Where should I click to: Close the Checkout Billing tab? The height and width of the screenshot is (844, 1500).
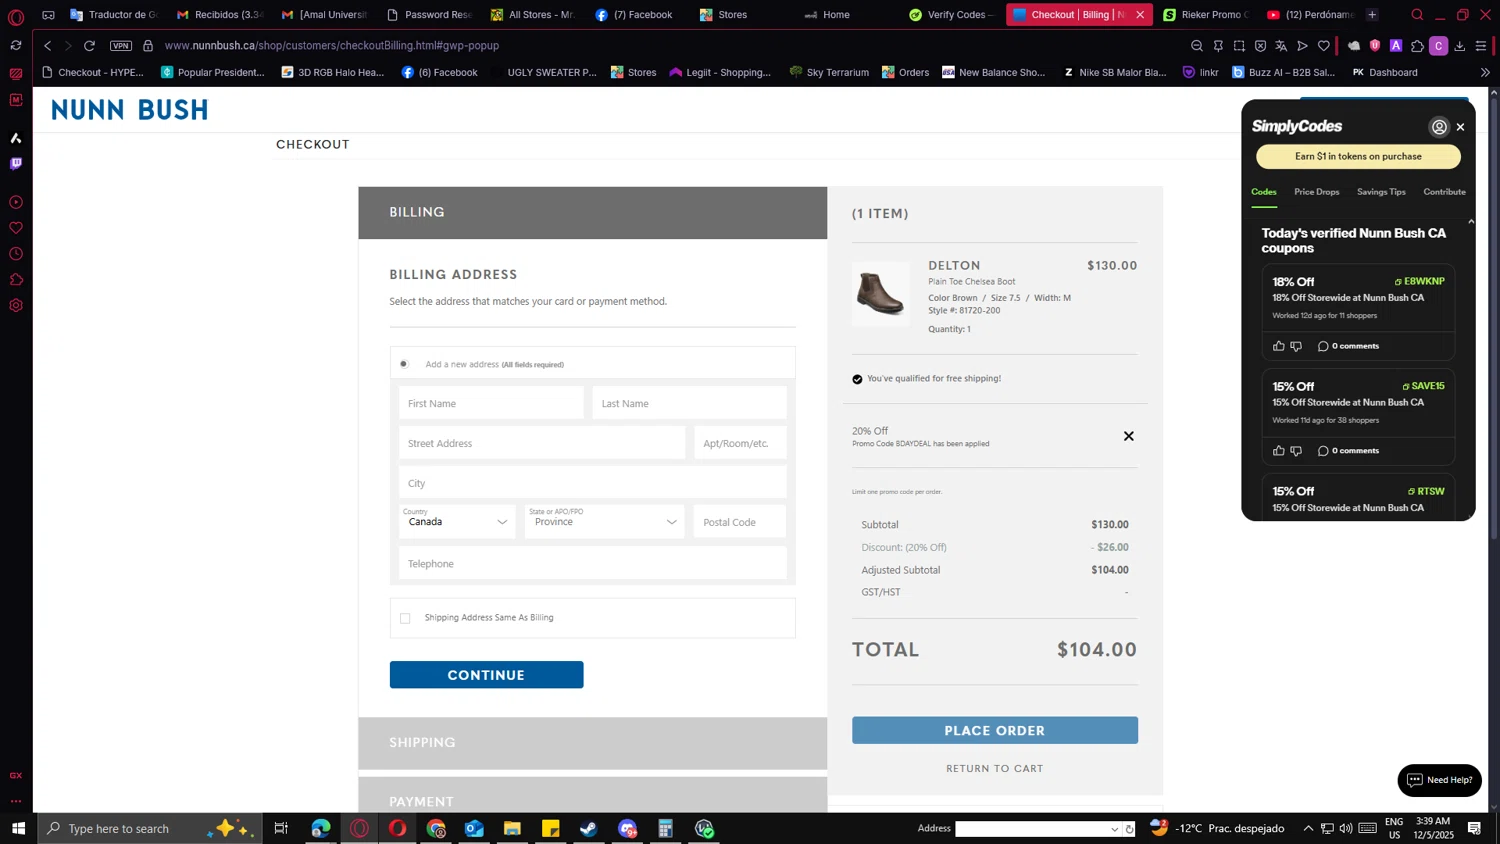(x=1140, y=15)
